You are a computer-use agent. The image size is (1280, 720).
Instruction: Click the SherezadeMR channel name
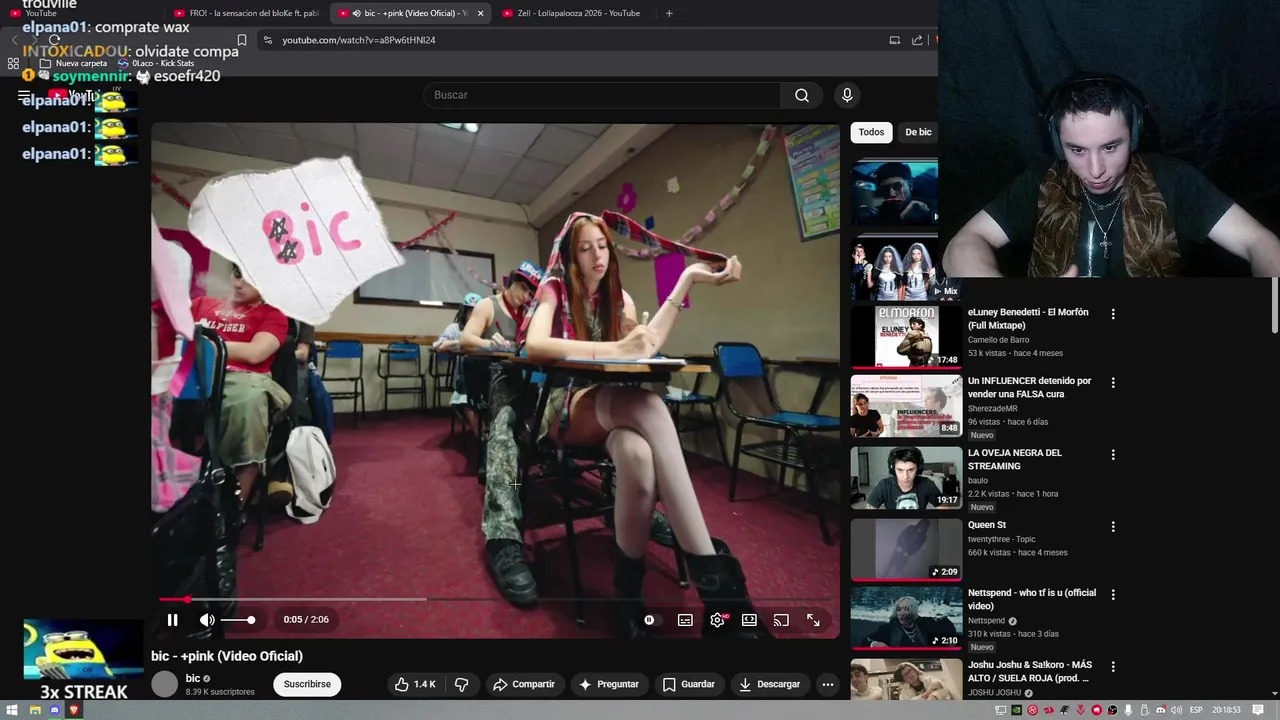[992, 408]
